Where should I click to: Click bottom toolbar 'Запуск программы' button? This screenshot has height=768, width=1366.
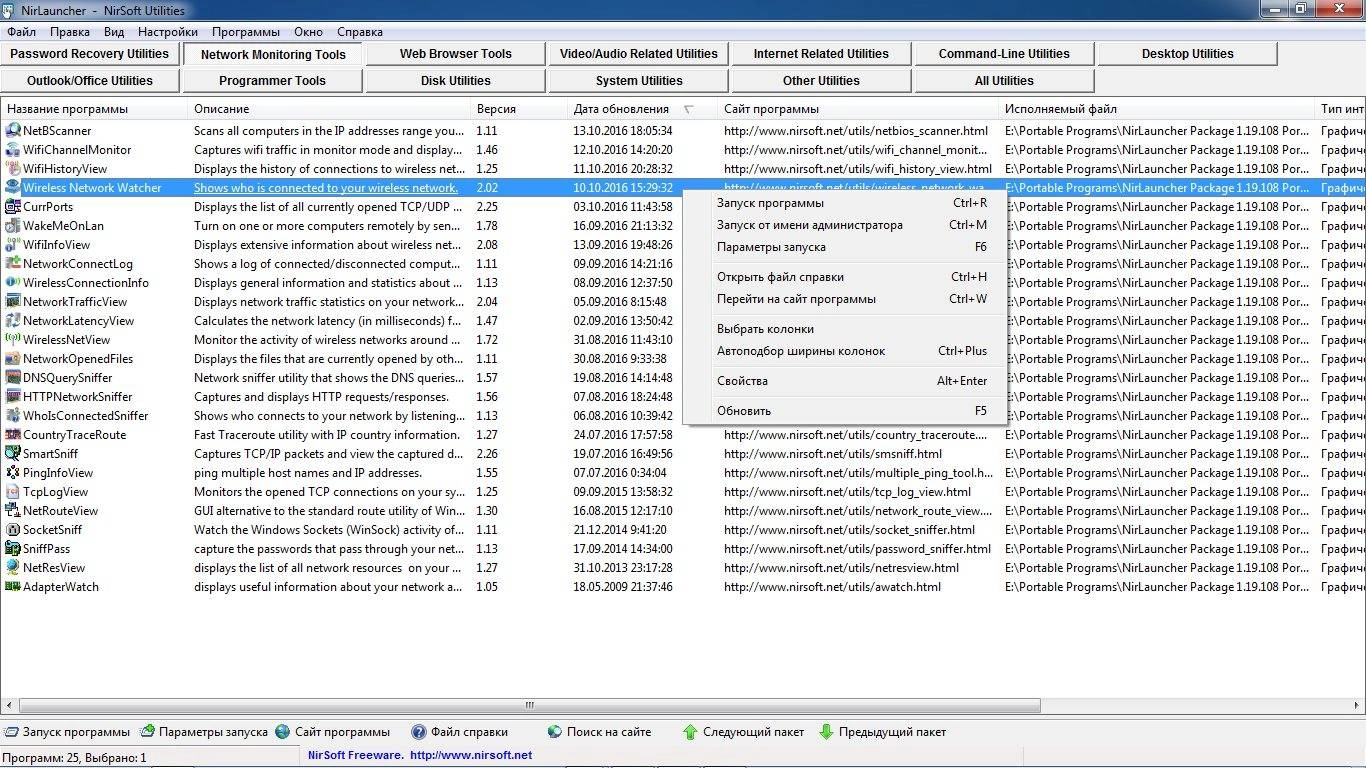coord(68,732)
